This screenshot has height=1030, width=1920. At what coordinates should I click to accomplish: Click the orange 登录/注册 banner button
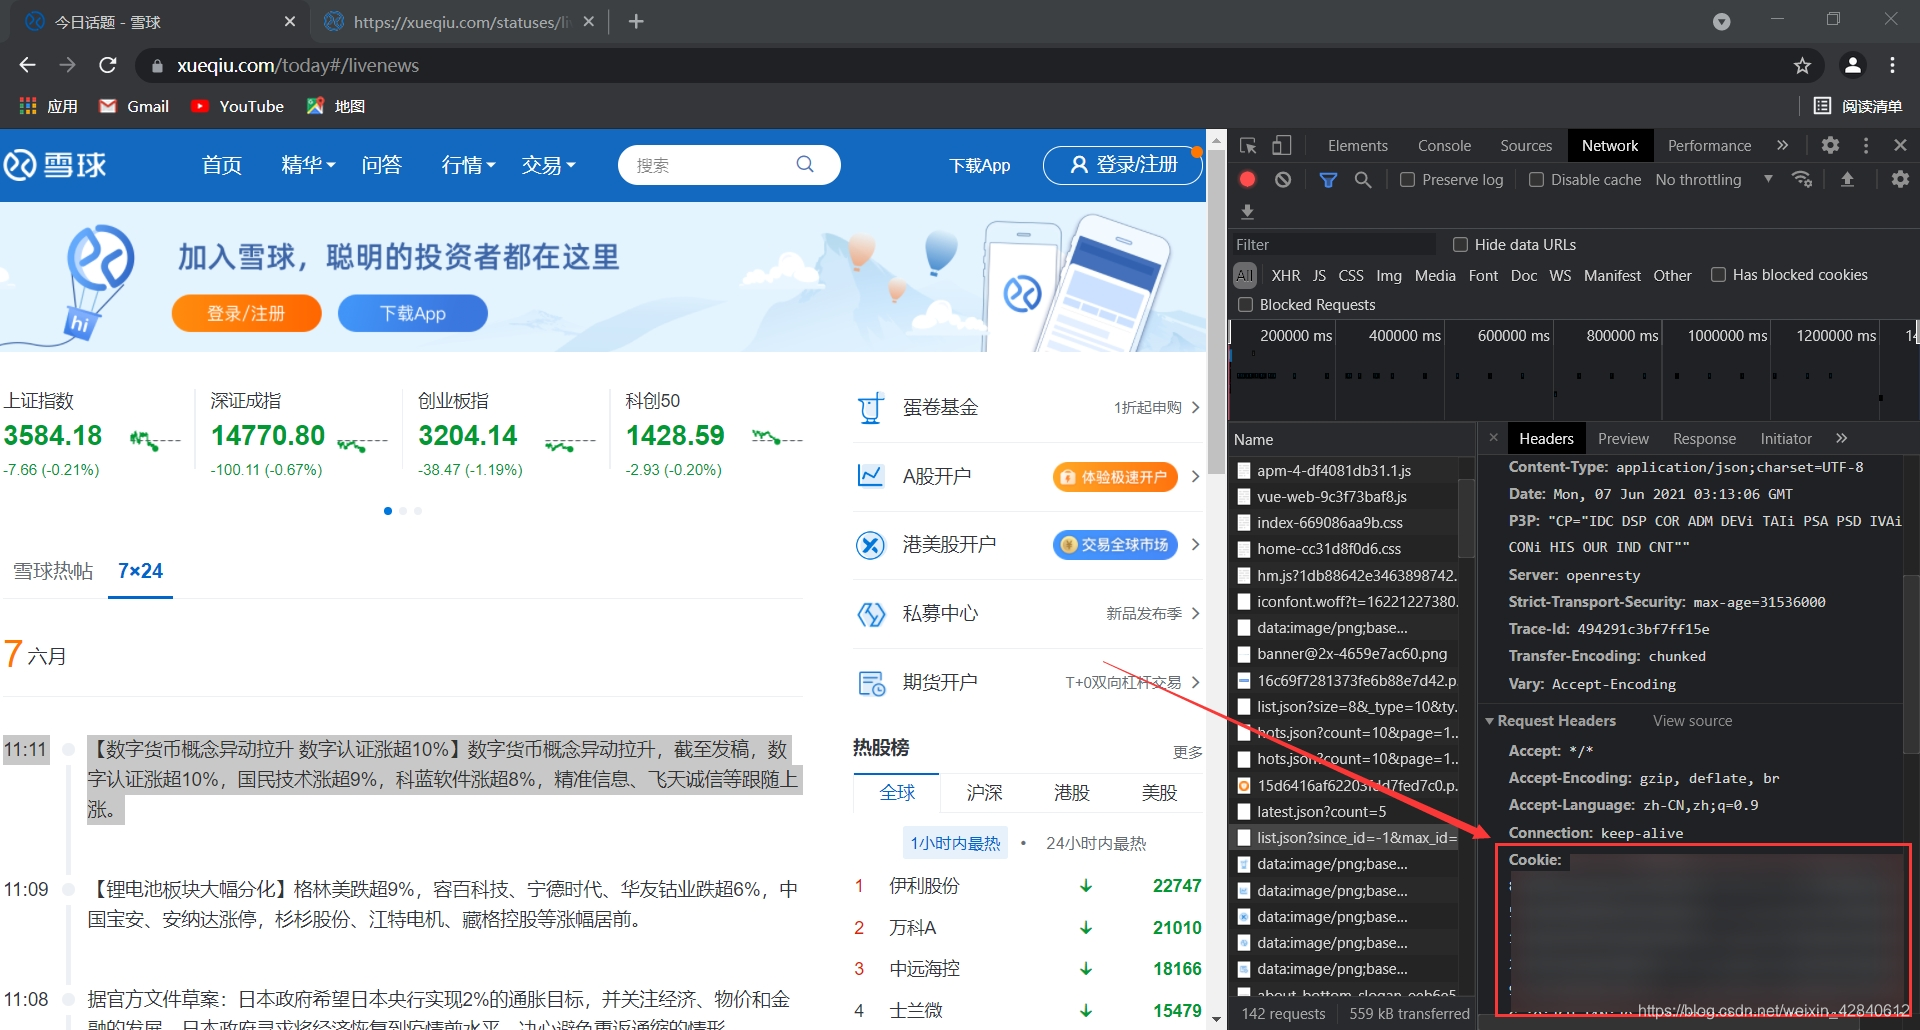click(x=246, y=313)
